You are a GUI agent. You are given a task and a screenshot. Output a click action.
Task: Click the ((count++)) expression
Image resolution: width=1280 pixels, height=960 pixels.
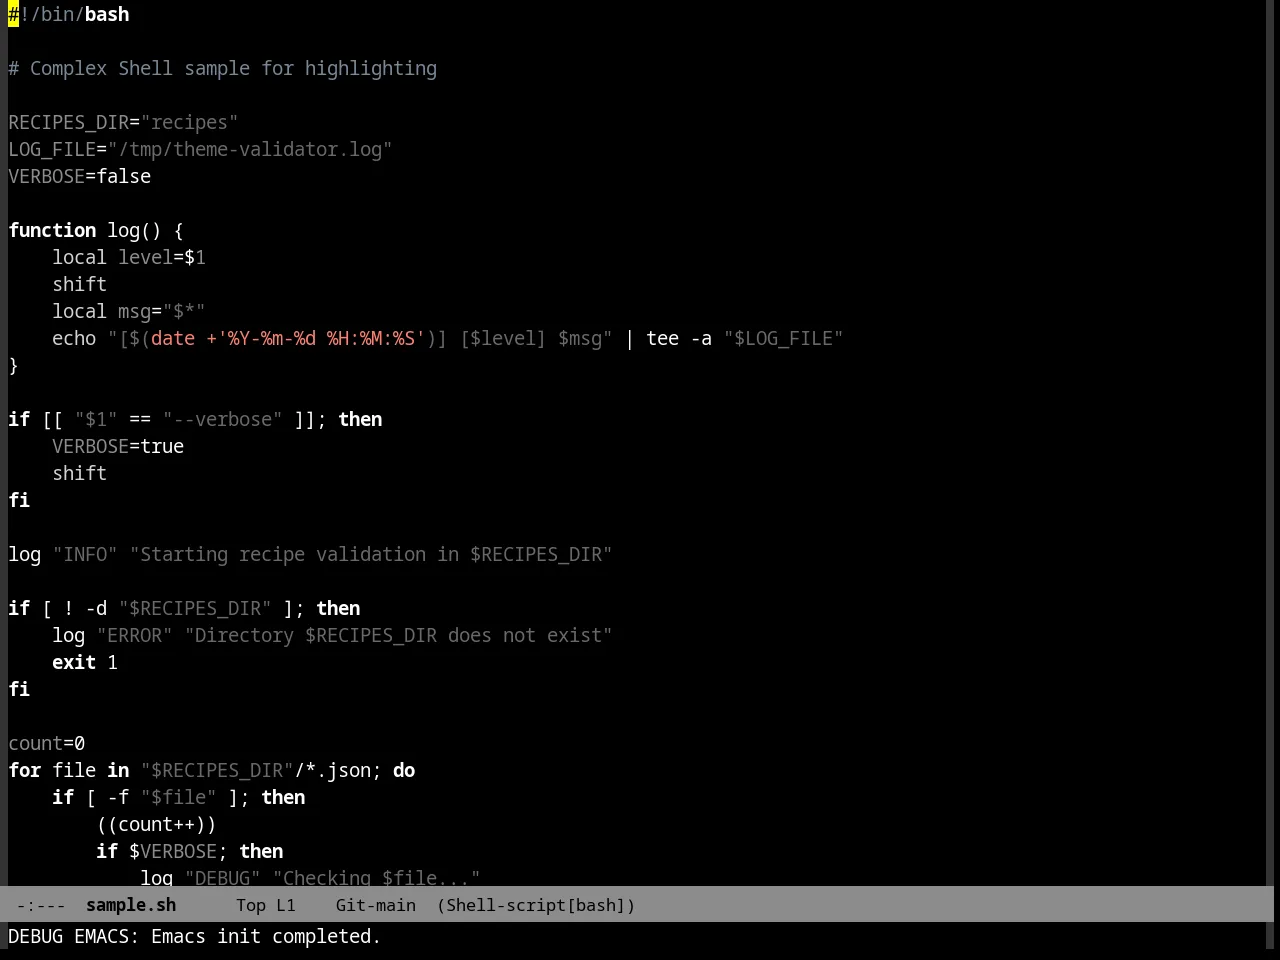(156, 824)
